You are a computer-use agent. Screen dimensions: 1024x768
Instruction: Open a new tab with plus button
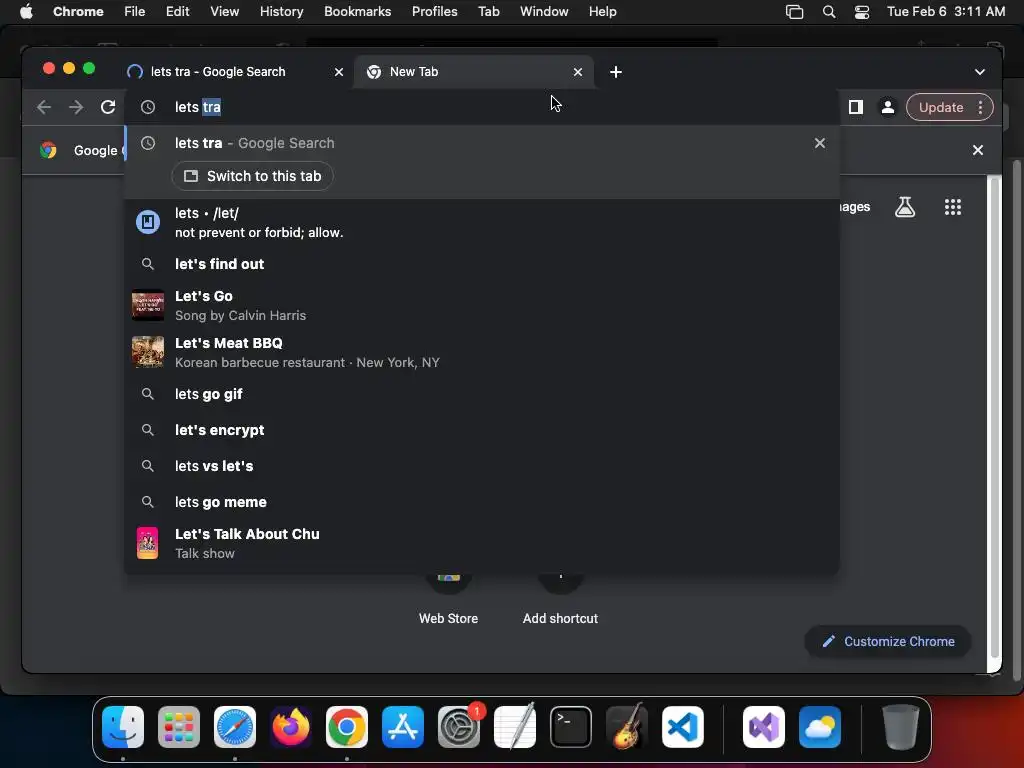pos(616,72)
